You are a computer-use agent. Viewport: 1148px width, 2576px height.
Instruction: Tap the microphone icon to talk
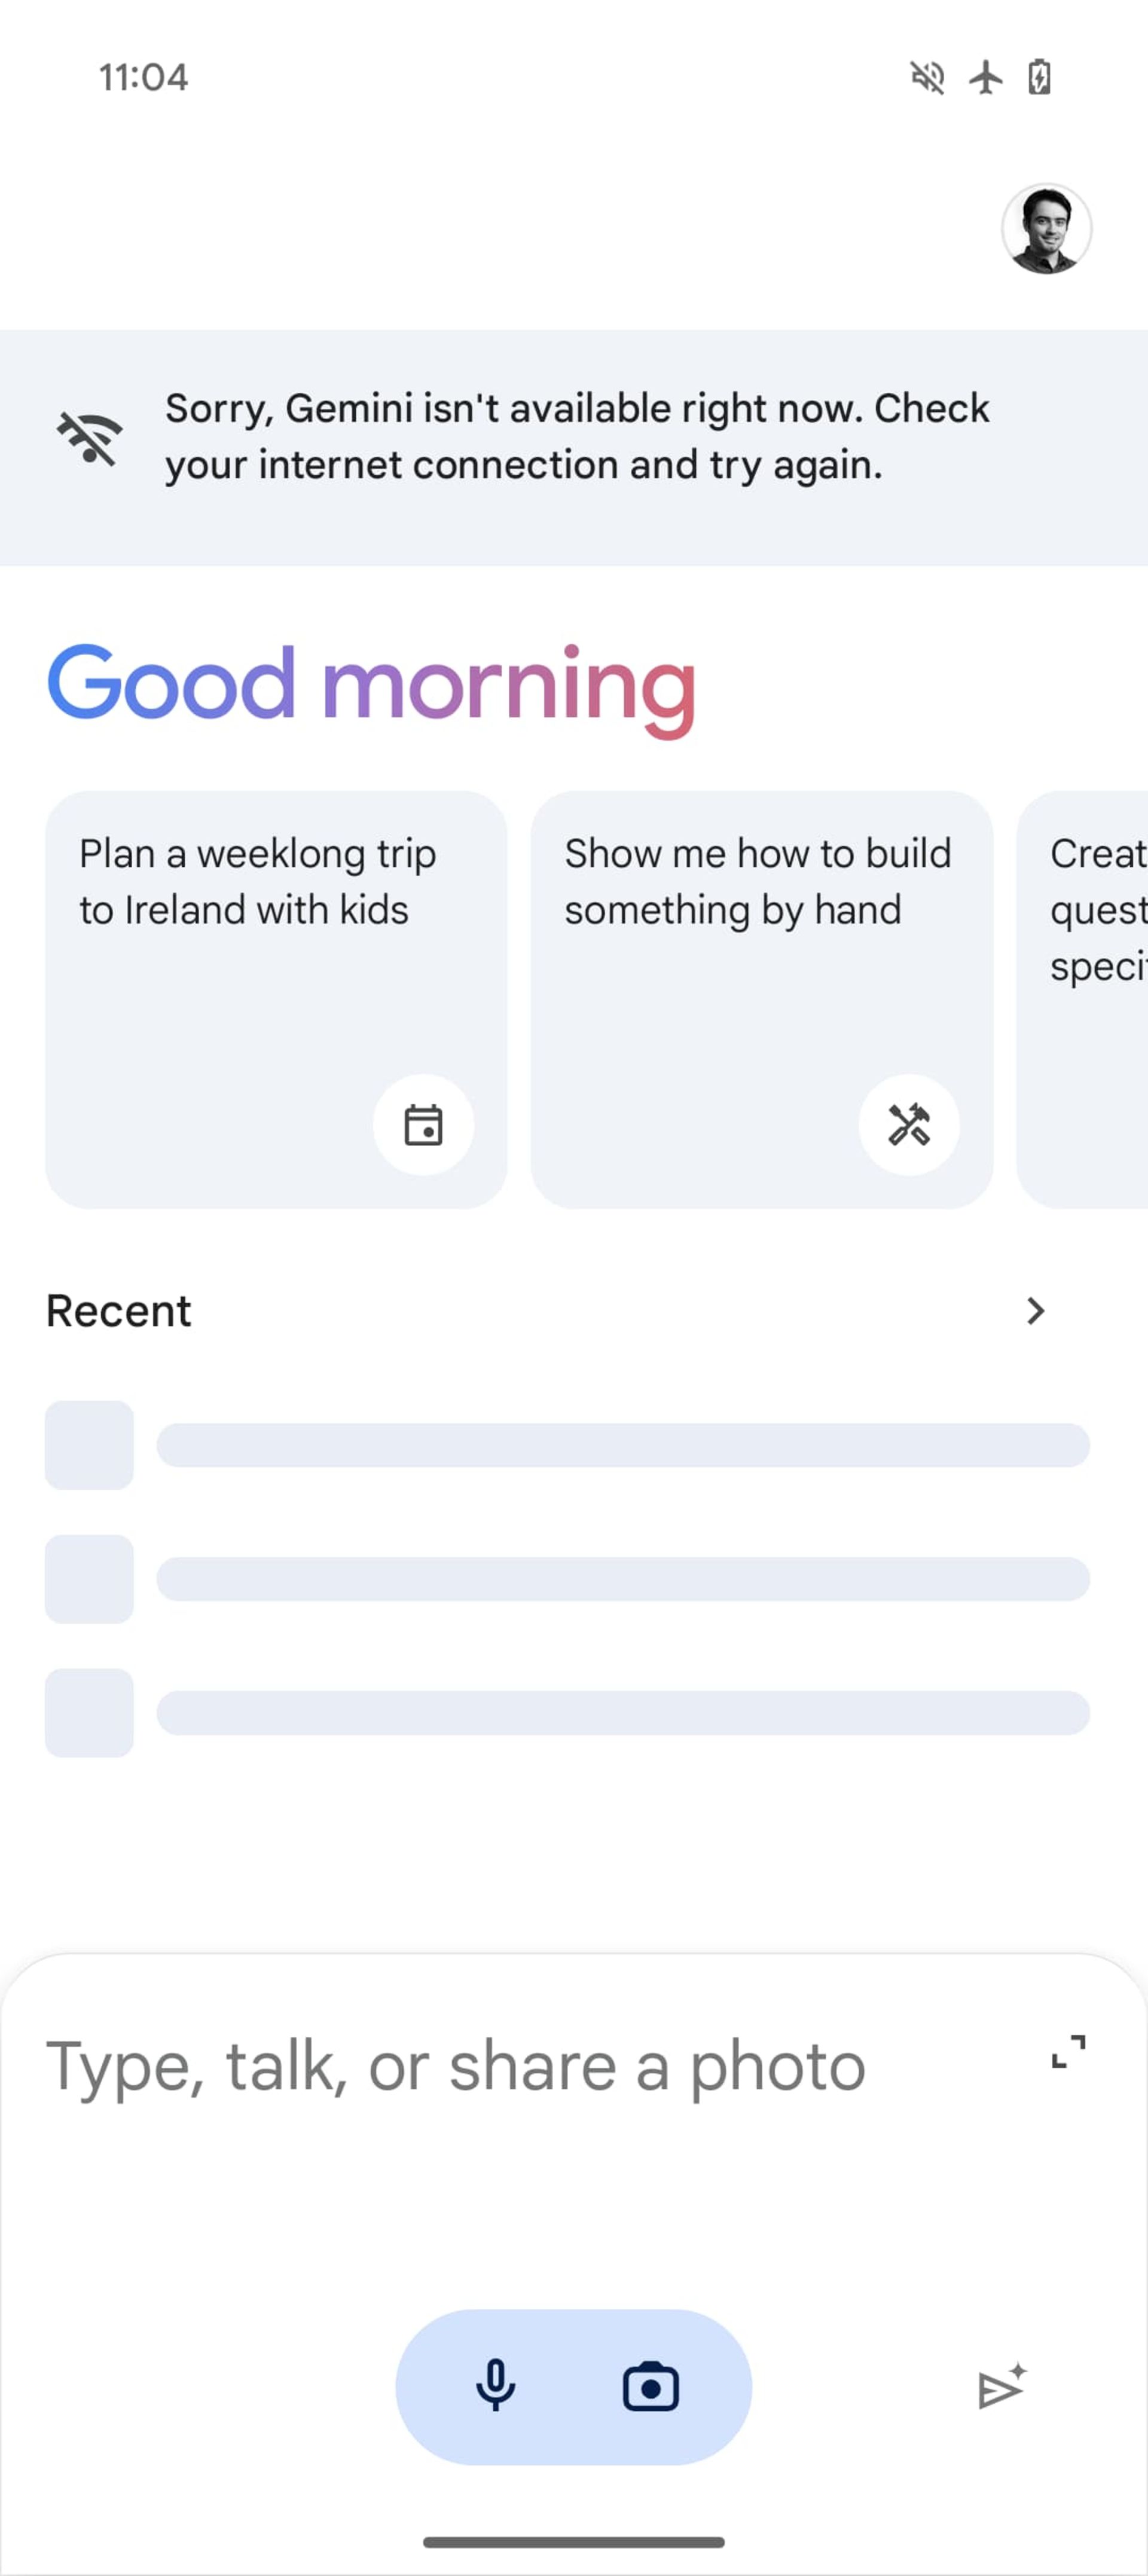495,2387
